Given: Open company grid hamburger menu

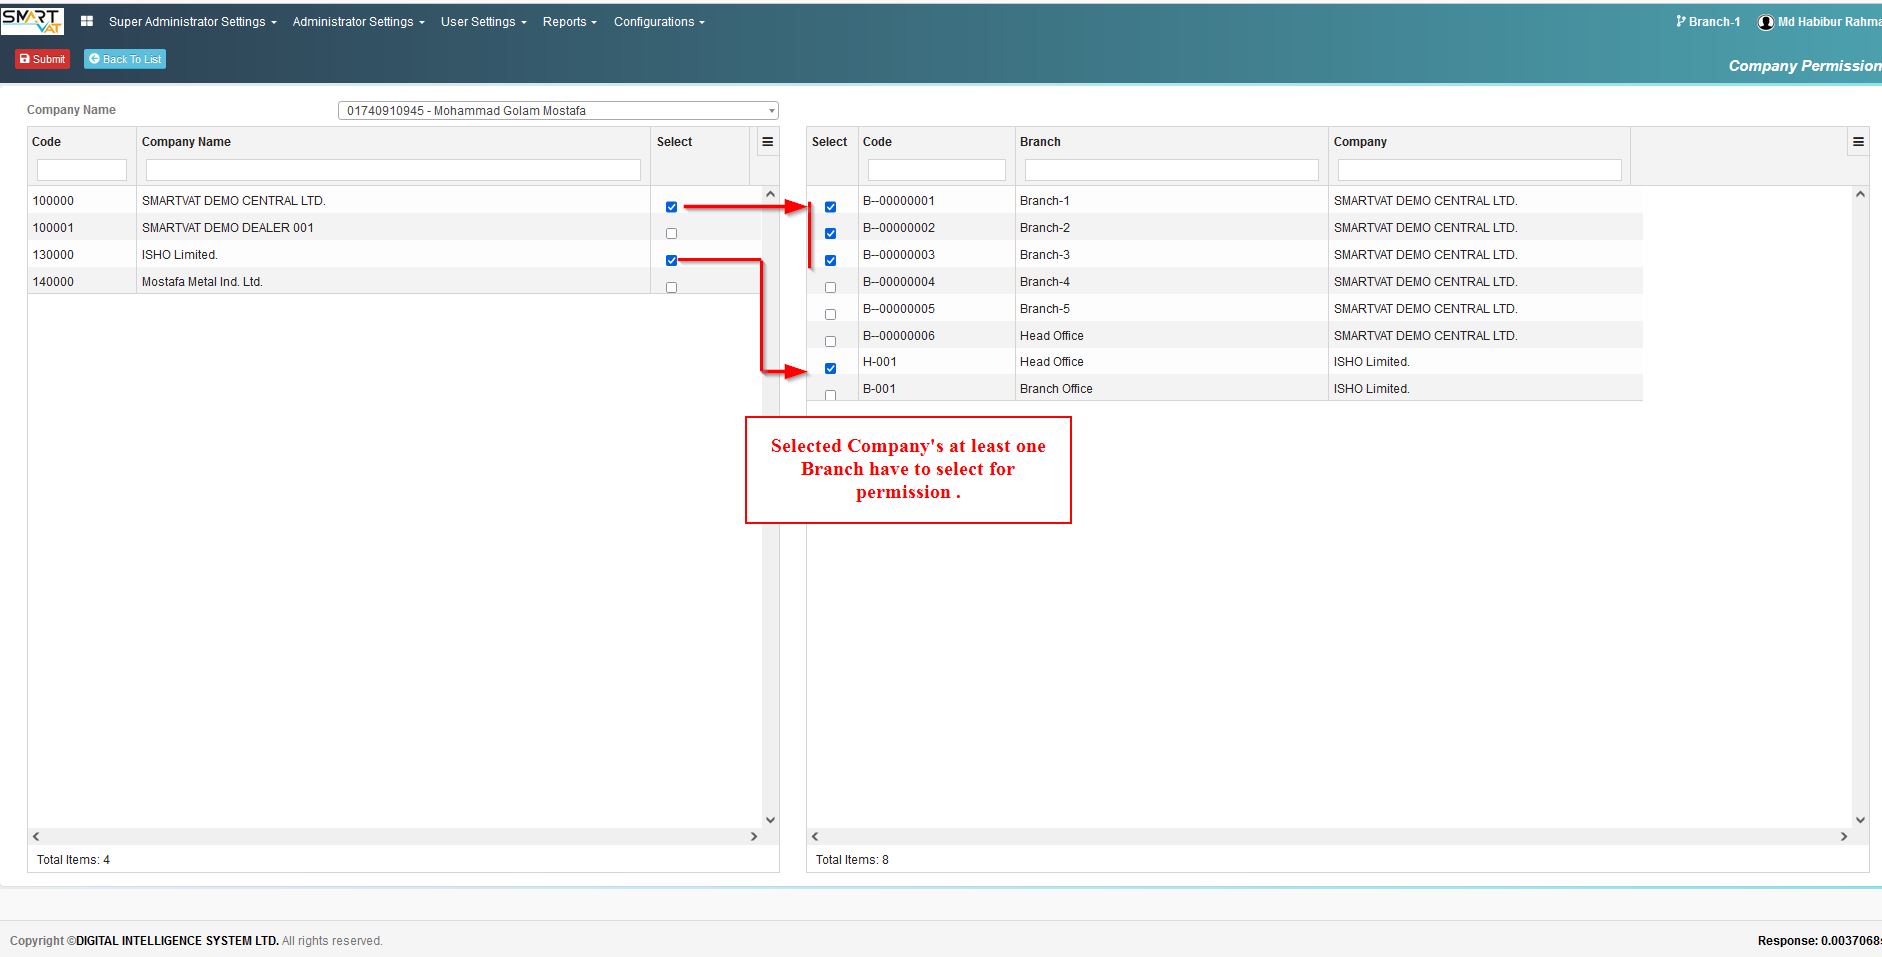Looking at the screenshot, I should 768,142.
